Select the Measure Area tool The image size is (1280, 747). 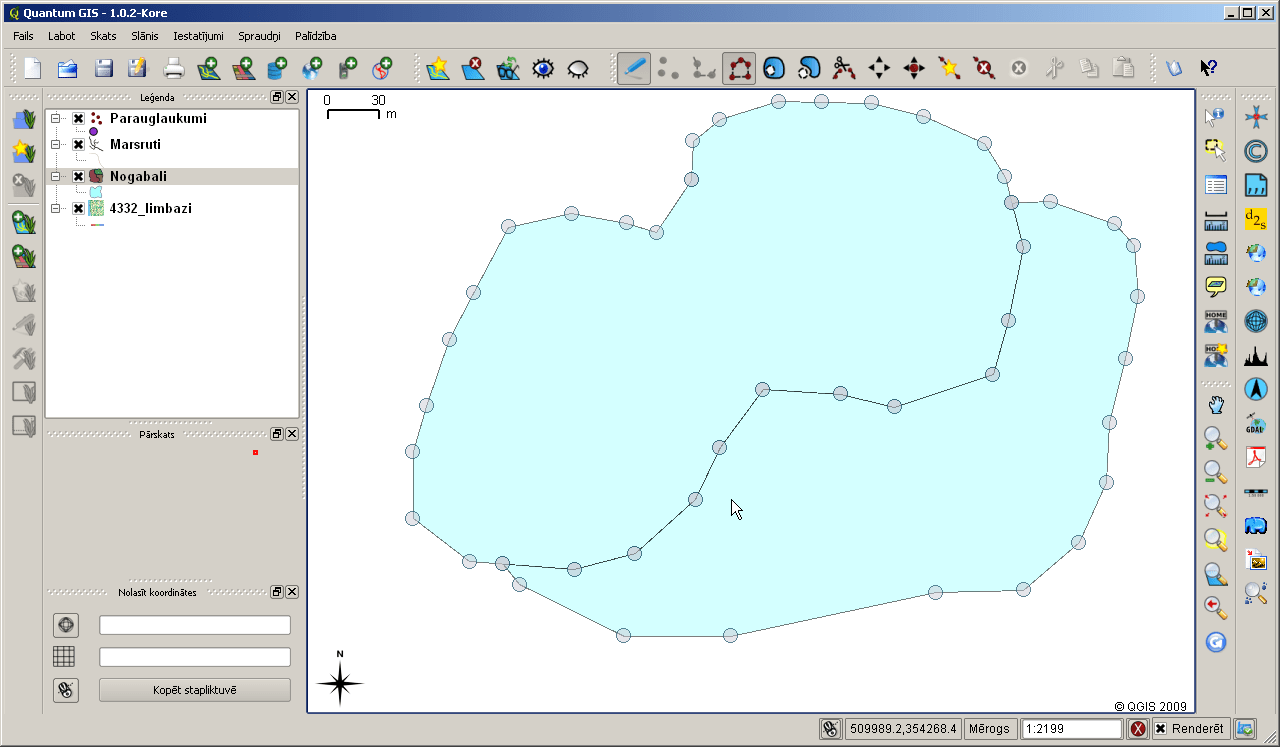point(1215,254)
